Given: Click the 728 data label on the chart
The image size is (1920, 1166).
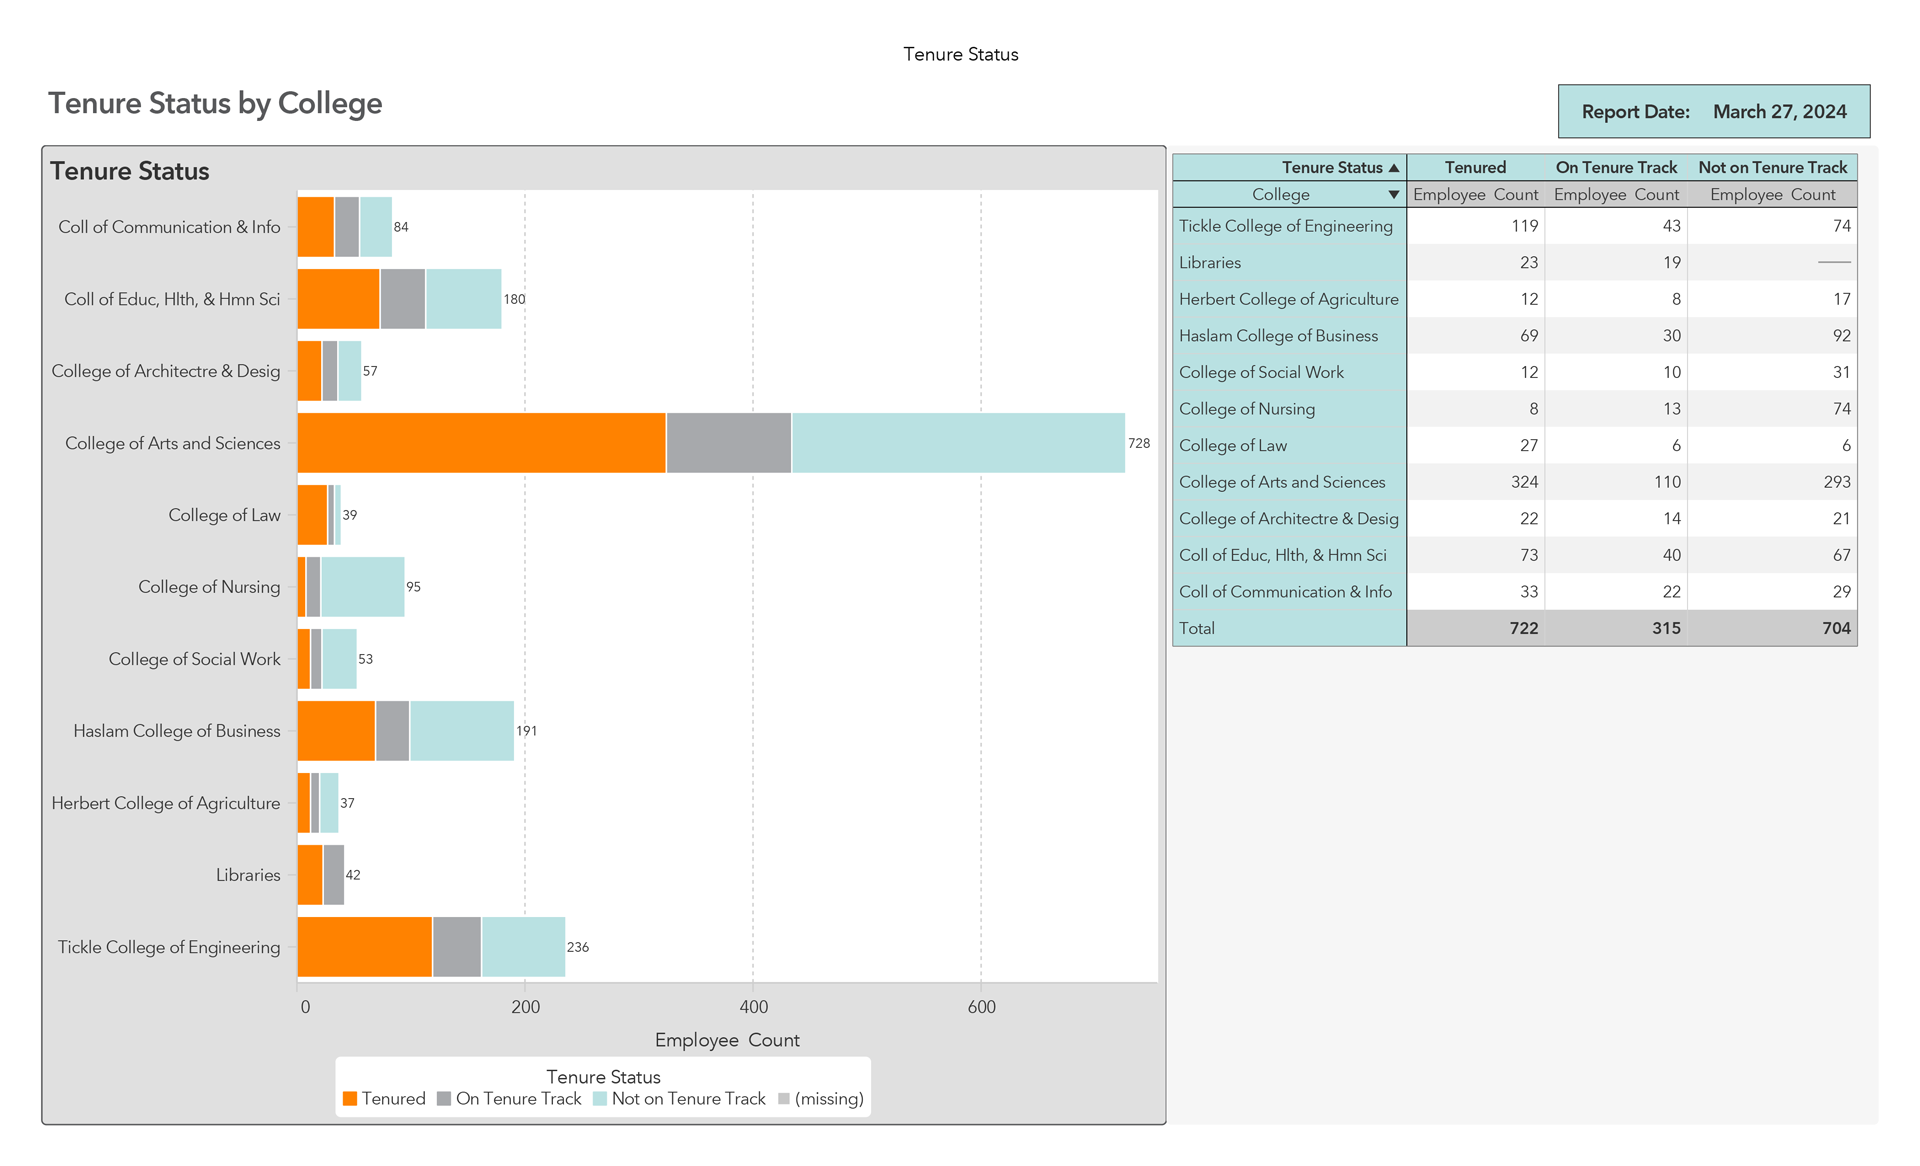Looking at the screenshot, I should coord(1139,443).
